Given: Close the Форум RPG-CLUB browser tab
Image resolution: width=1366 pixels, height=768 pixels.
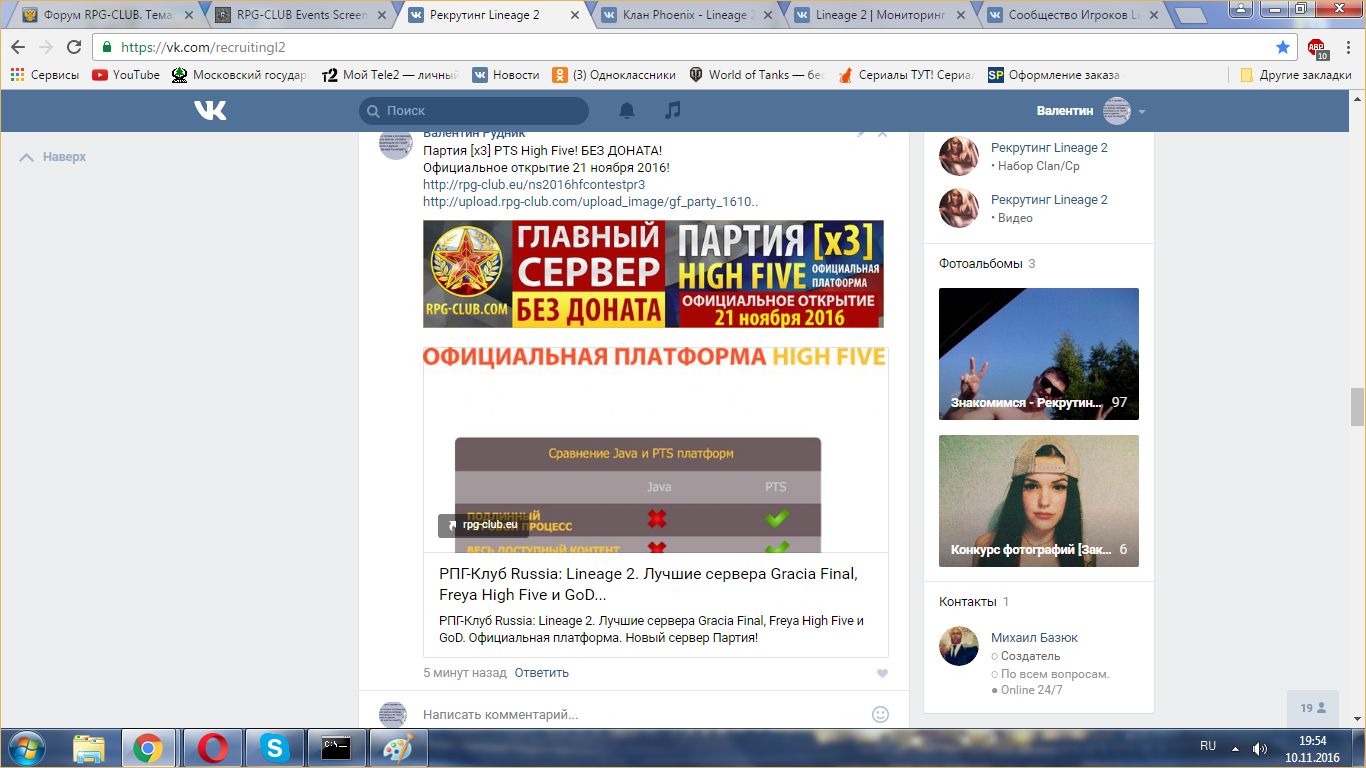Looking at the screenshot, I should point(187,15).
